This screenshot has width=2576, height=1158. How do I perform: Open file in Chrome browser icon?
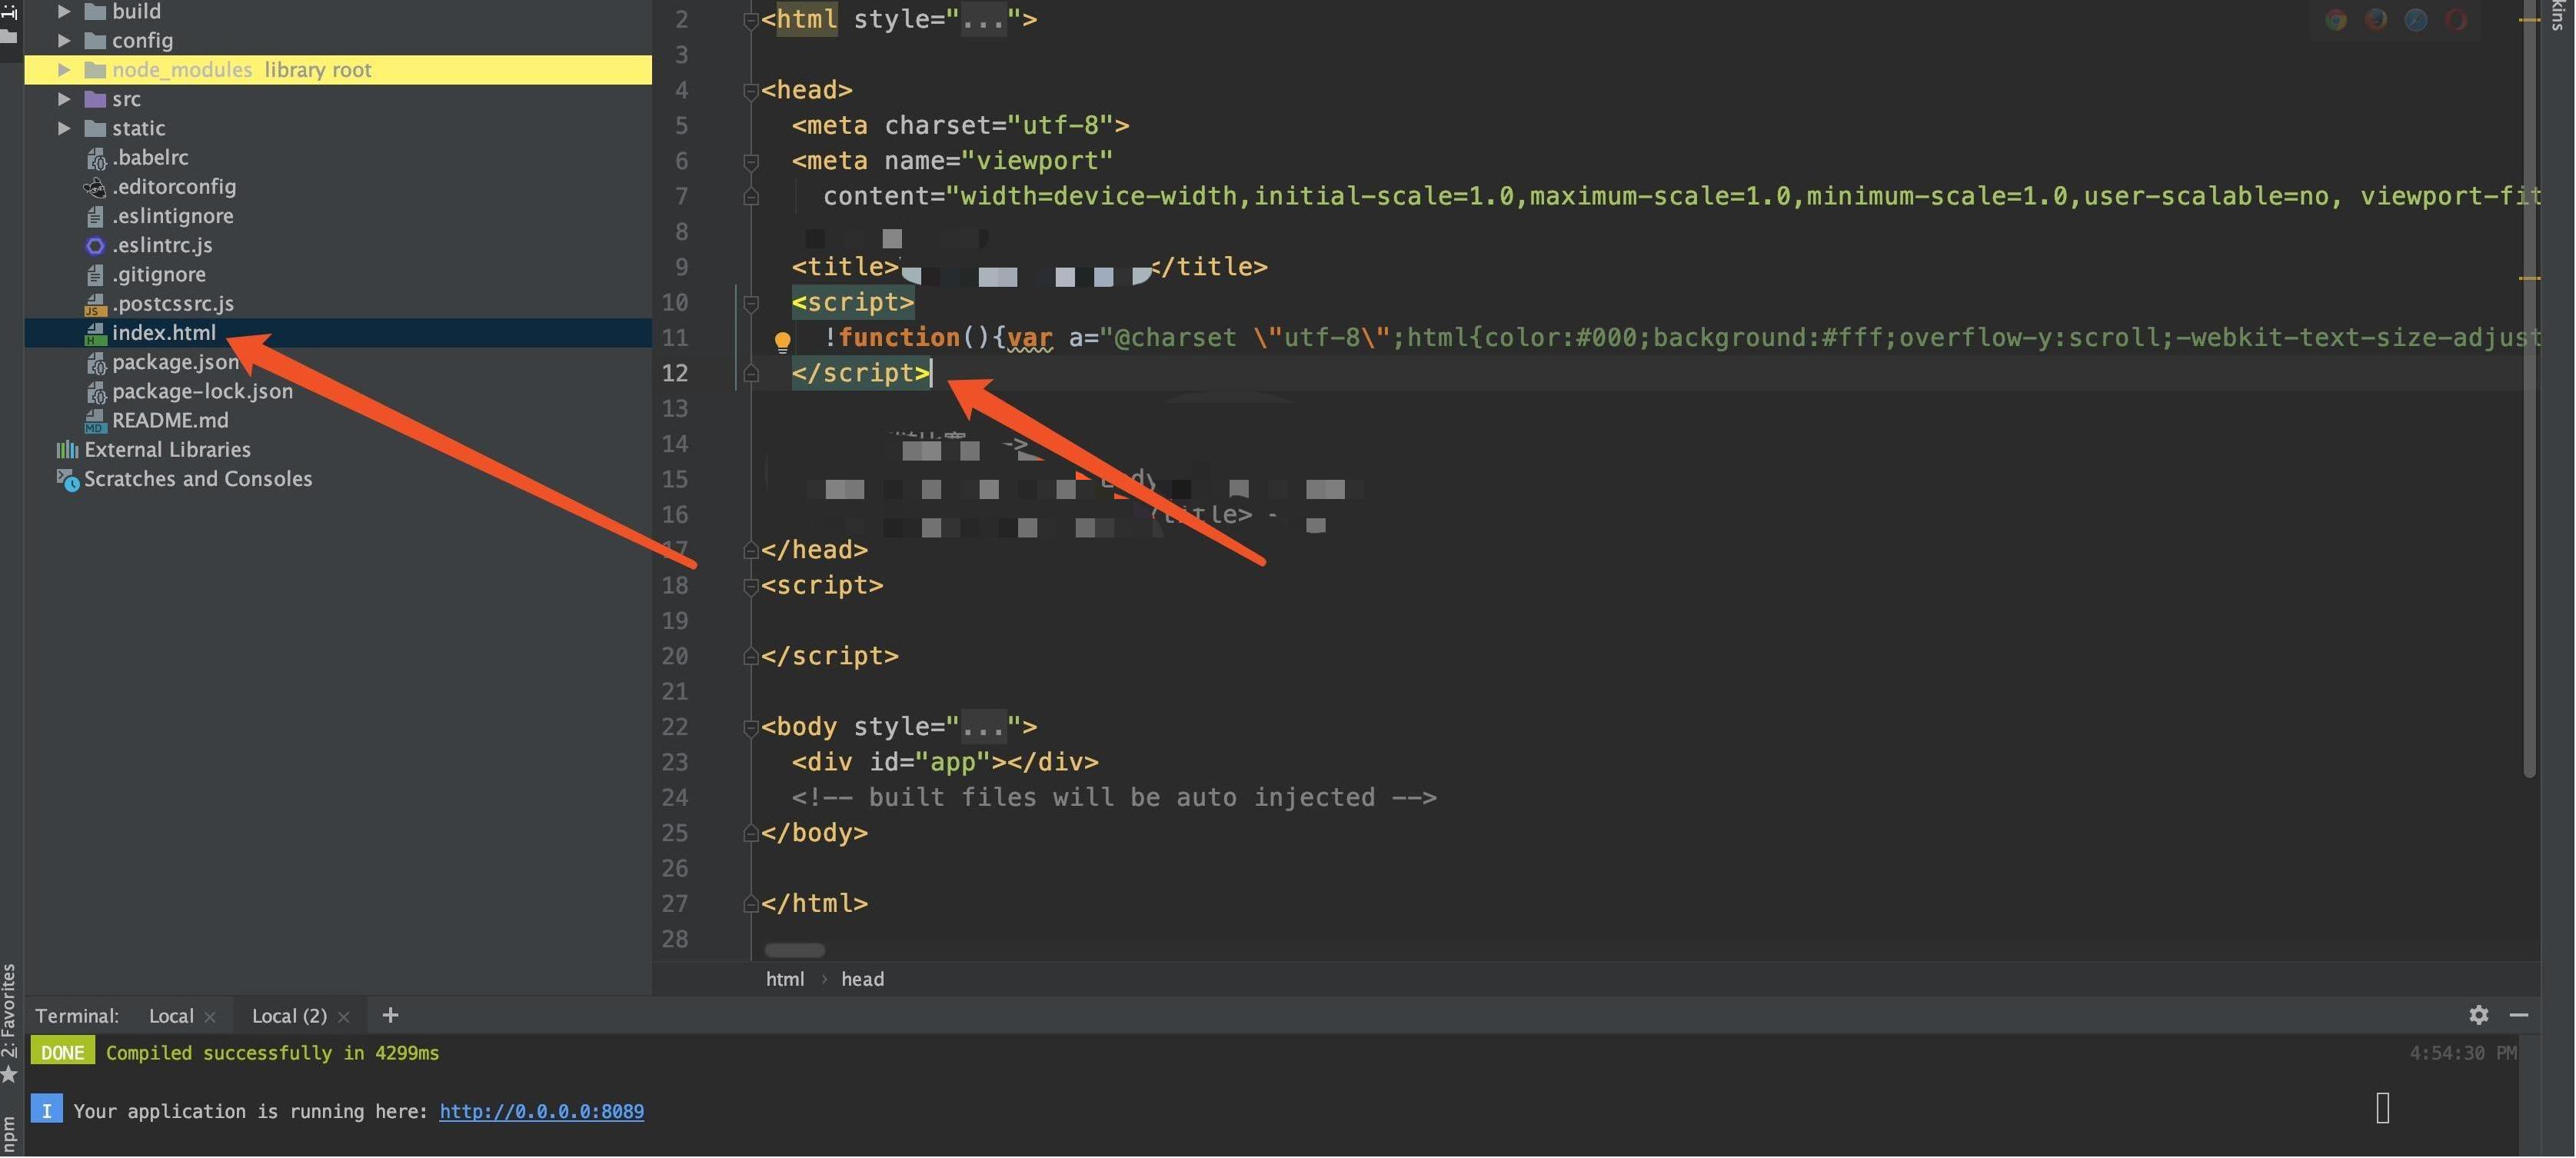[x=2336, y=20]
